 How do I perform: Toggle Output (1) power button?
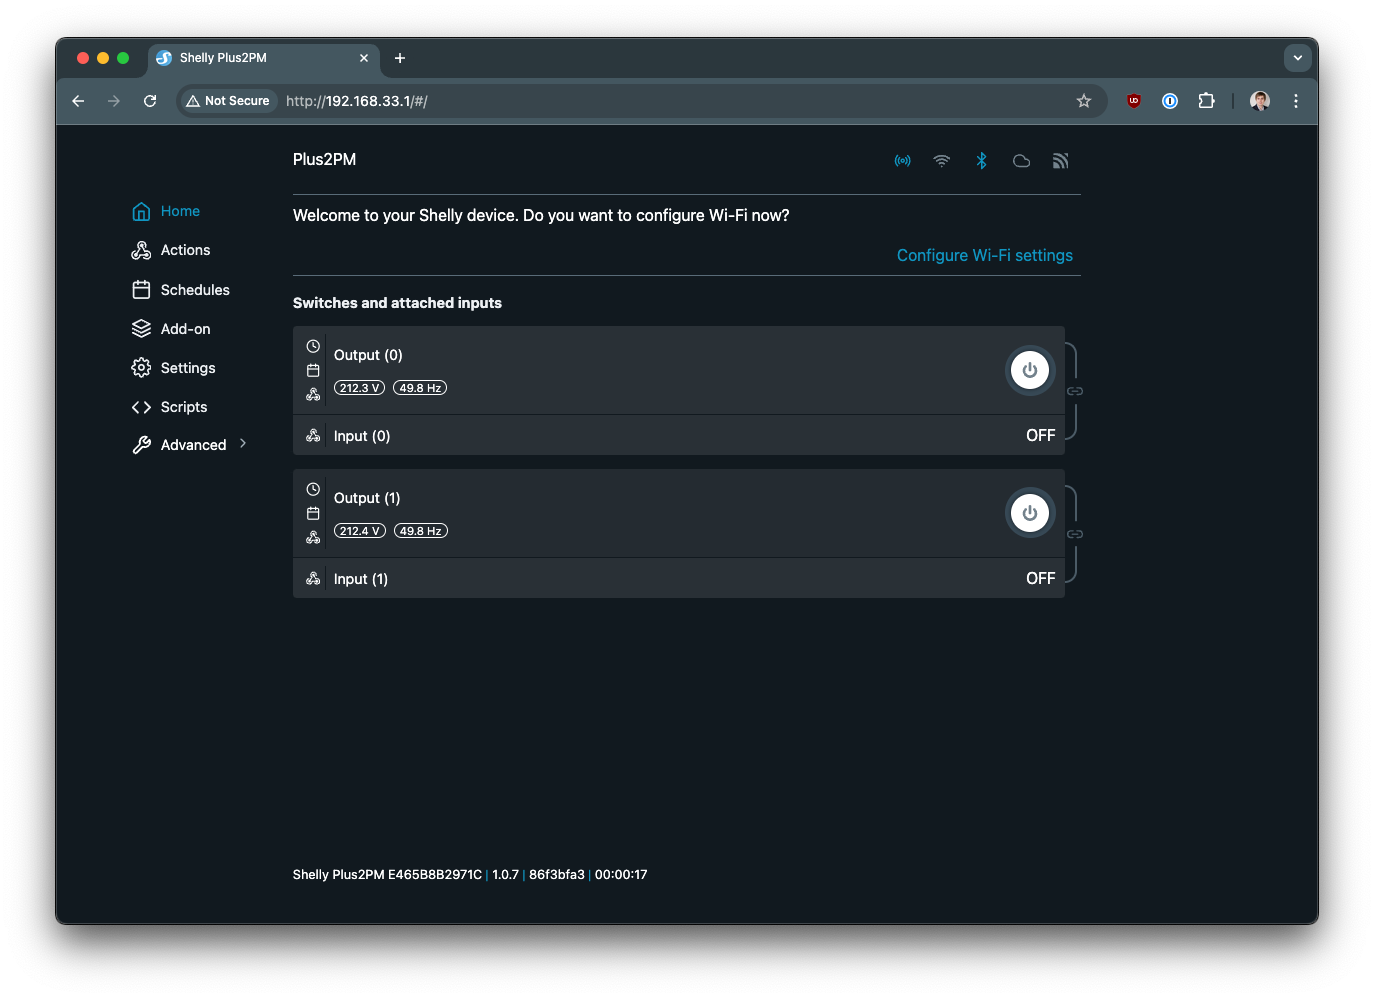point(1030,513)
